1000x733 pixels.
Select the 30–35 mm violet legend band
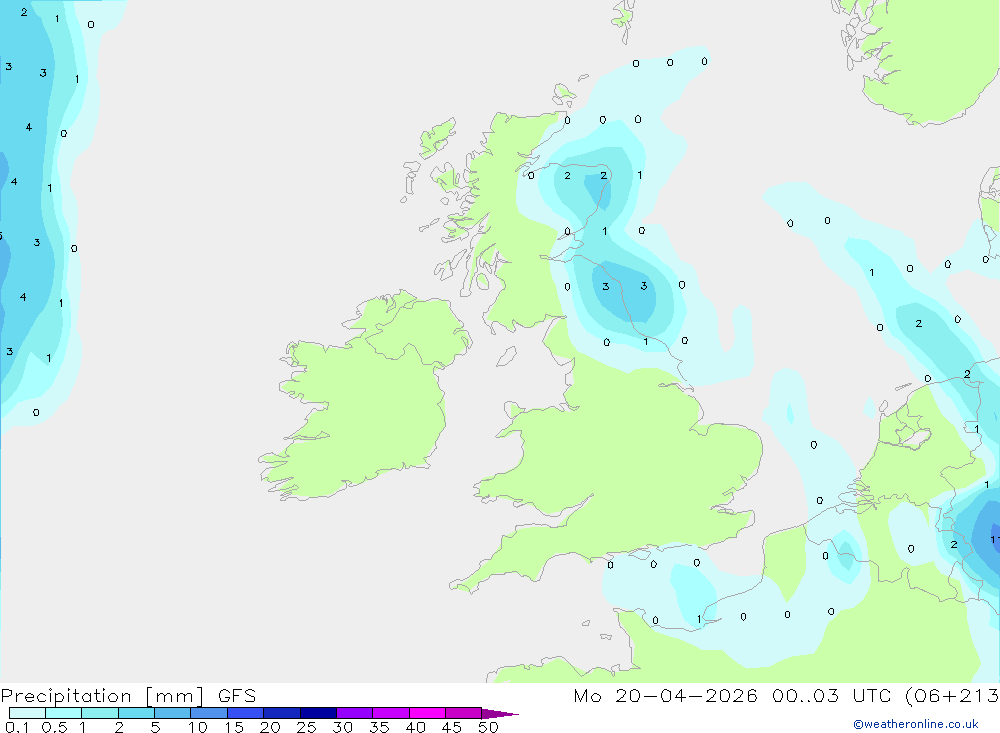coord(354,713)
